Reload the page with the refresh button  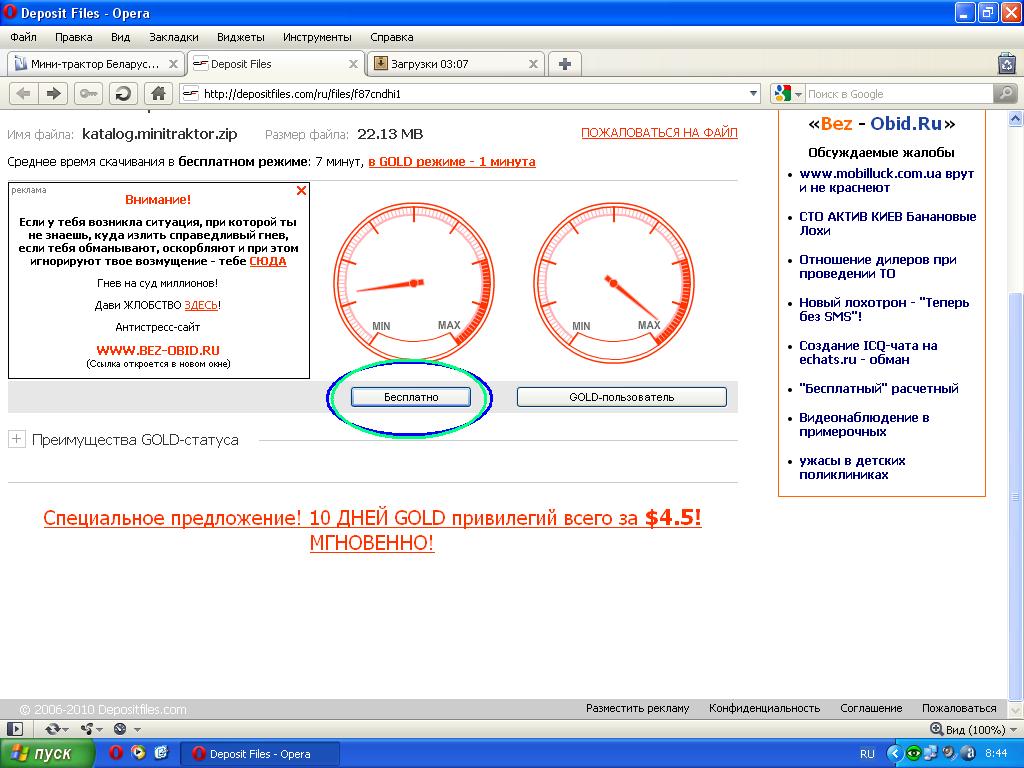click(x=123, y=94)
